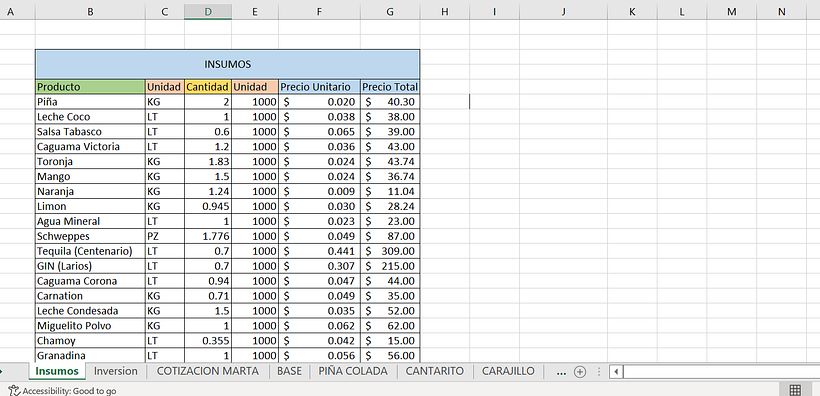
Task: Select column G header
Action: coord(390,12)
